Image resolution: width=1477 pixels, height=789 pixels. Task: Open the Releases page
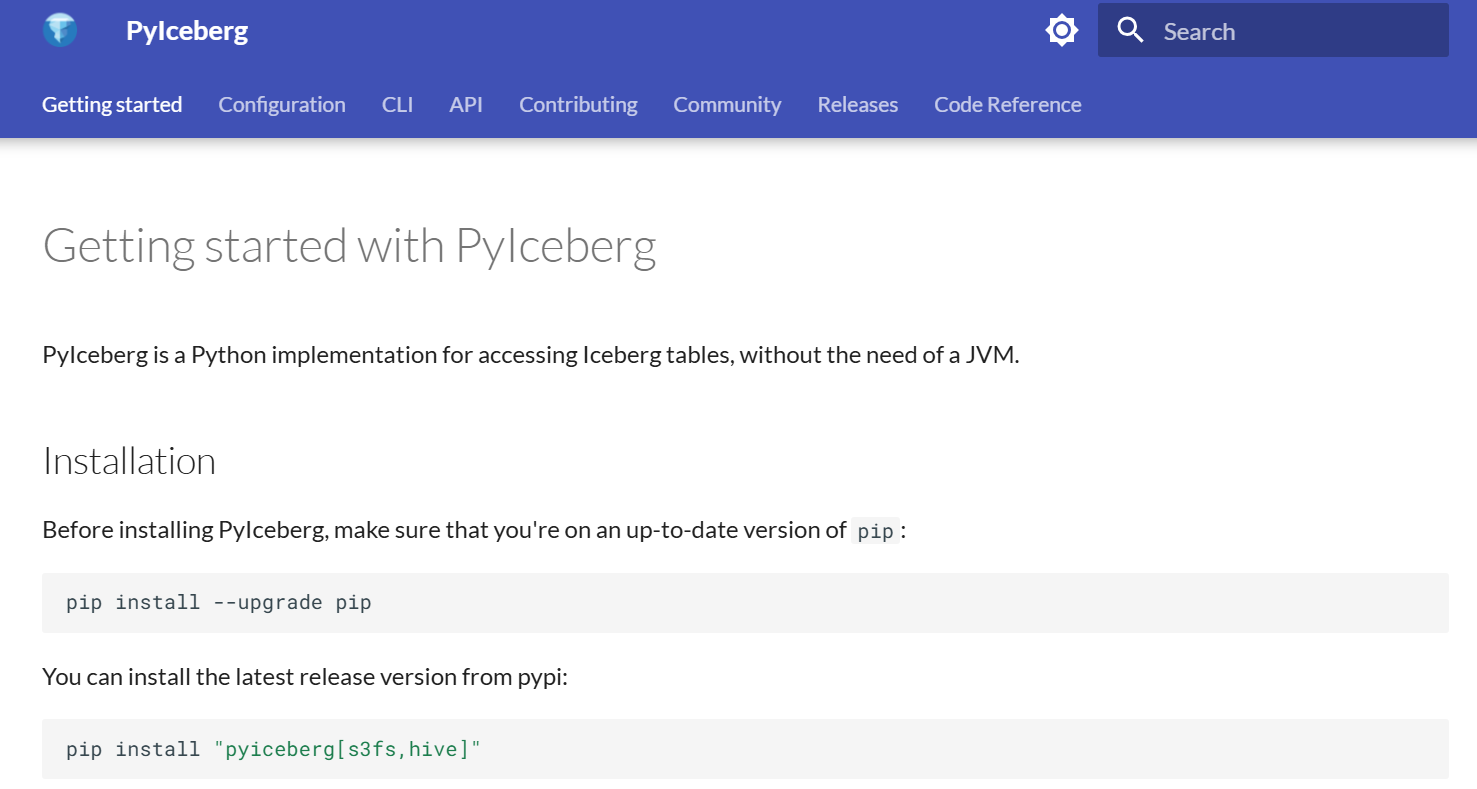[857, 104]
